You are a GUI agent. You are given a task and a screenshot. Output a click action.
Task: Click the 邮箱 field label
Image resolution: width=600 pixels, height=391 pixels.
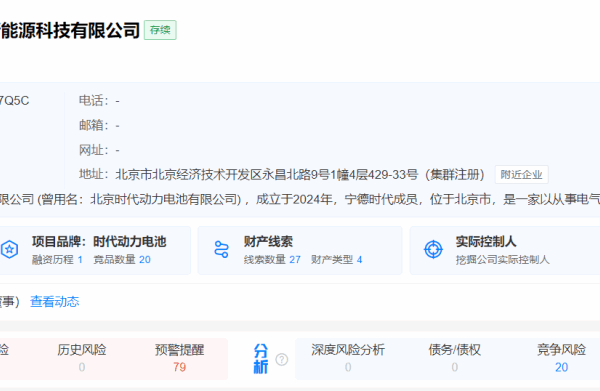[x=94, y=125]
